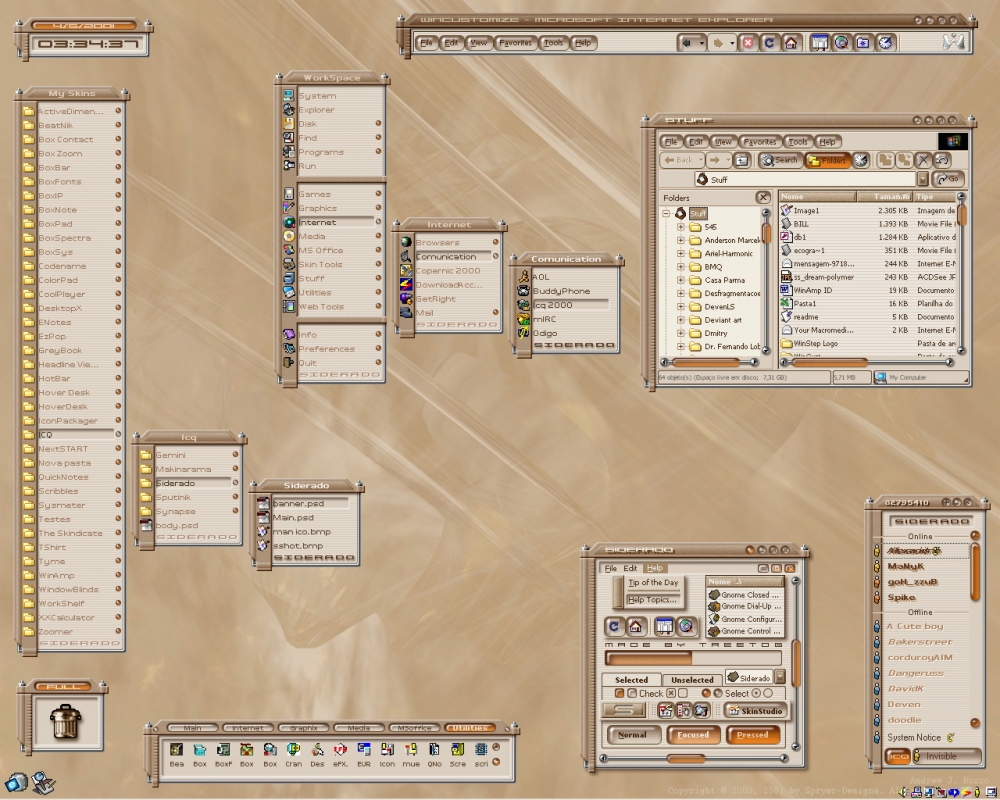Sort by the Nome column header in Stuff
Image resolution: width=1000 pixels, height=800 pixels.
pyautogui.click(x=818, y=196)
